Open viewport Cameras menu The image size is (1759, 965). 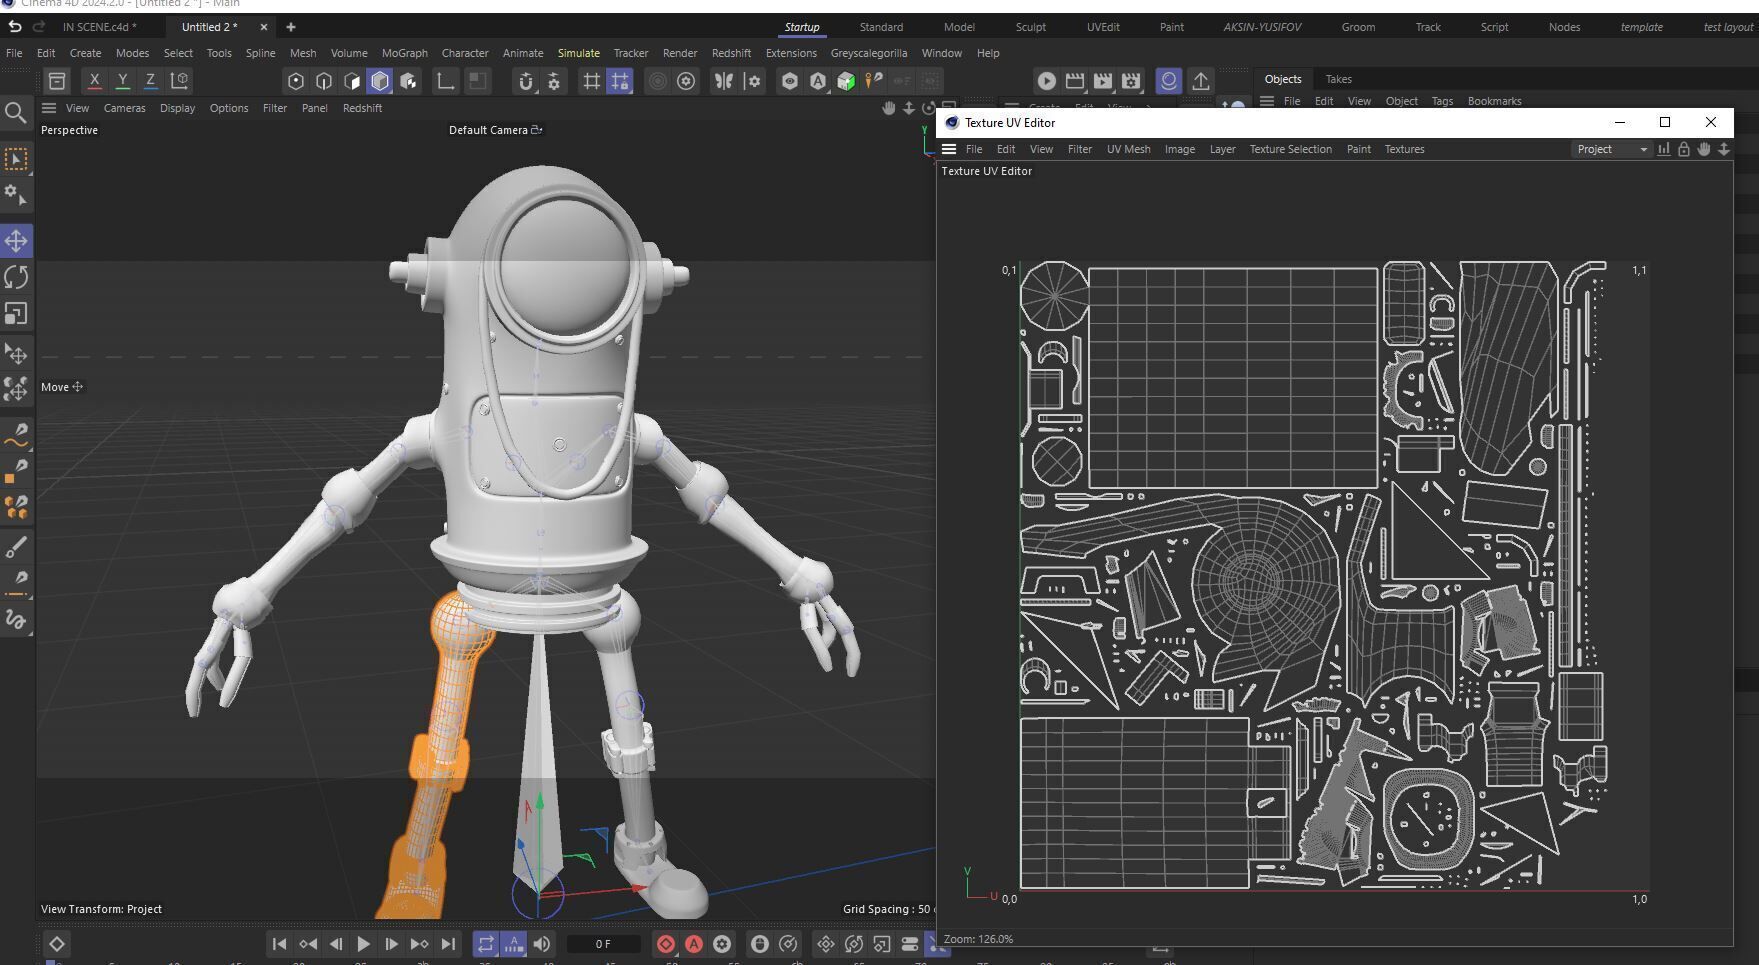(125, 108)
